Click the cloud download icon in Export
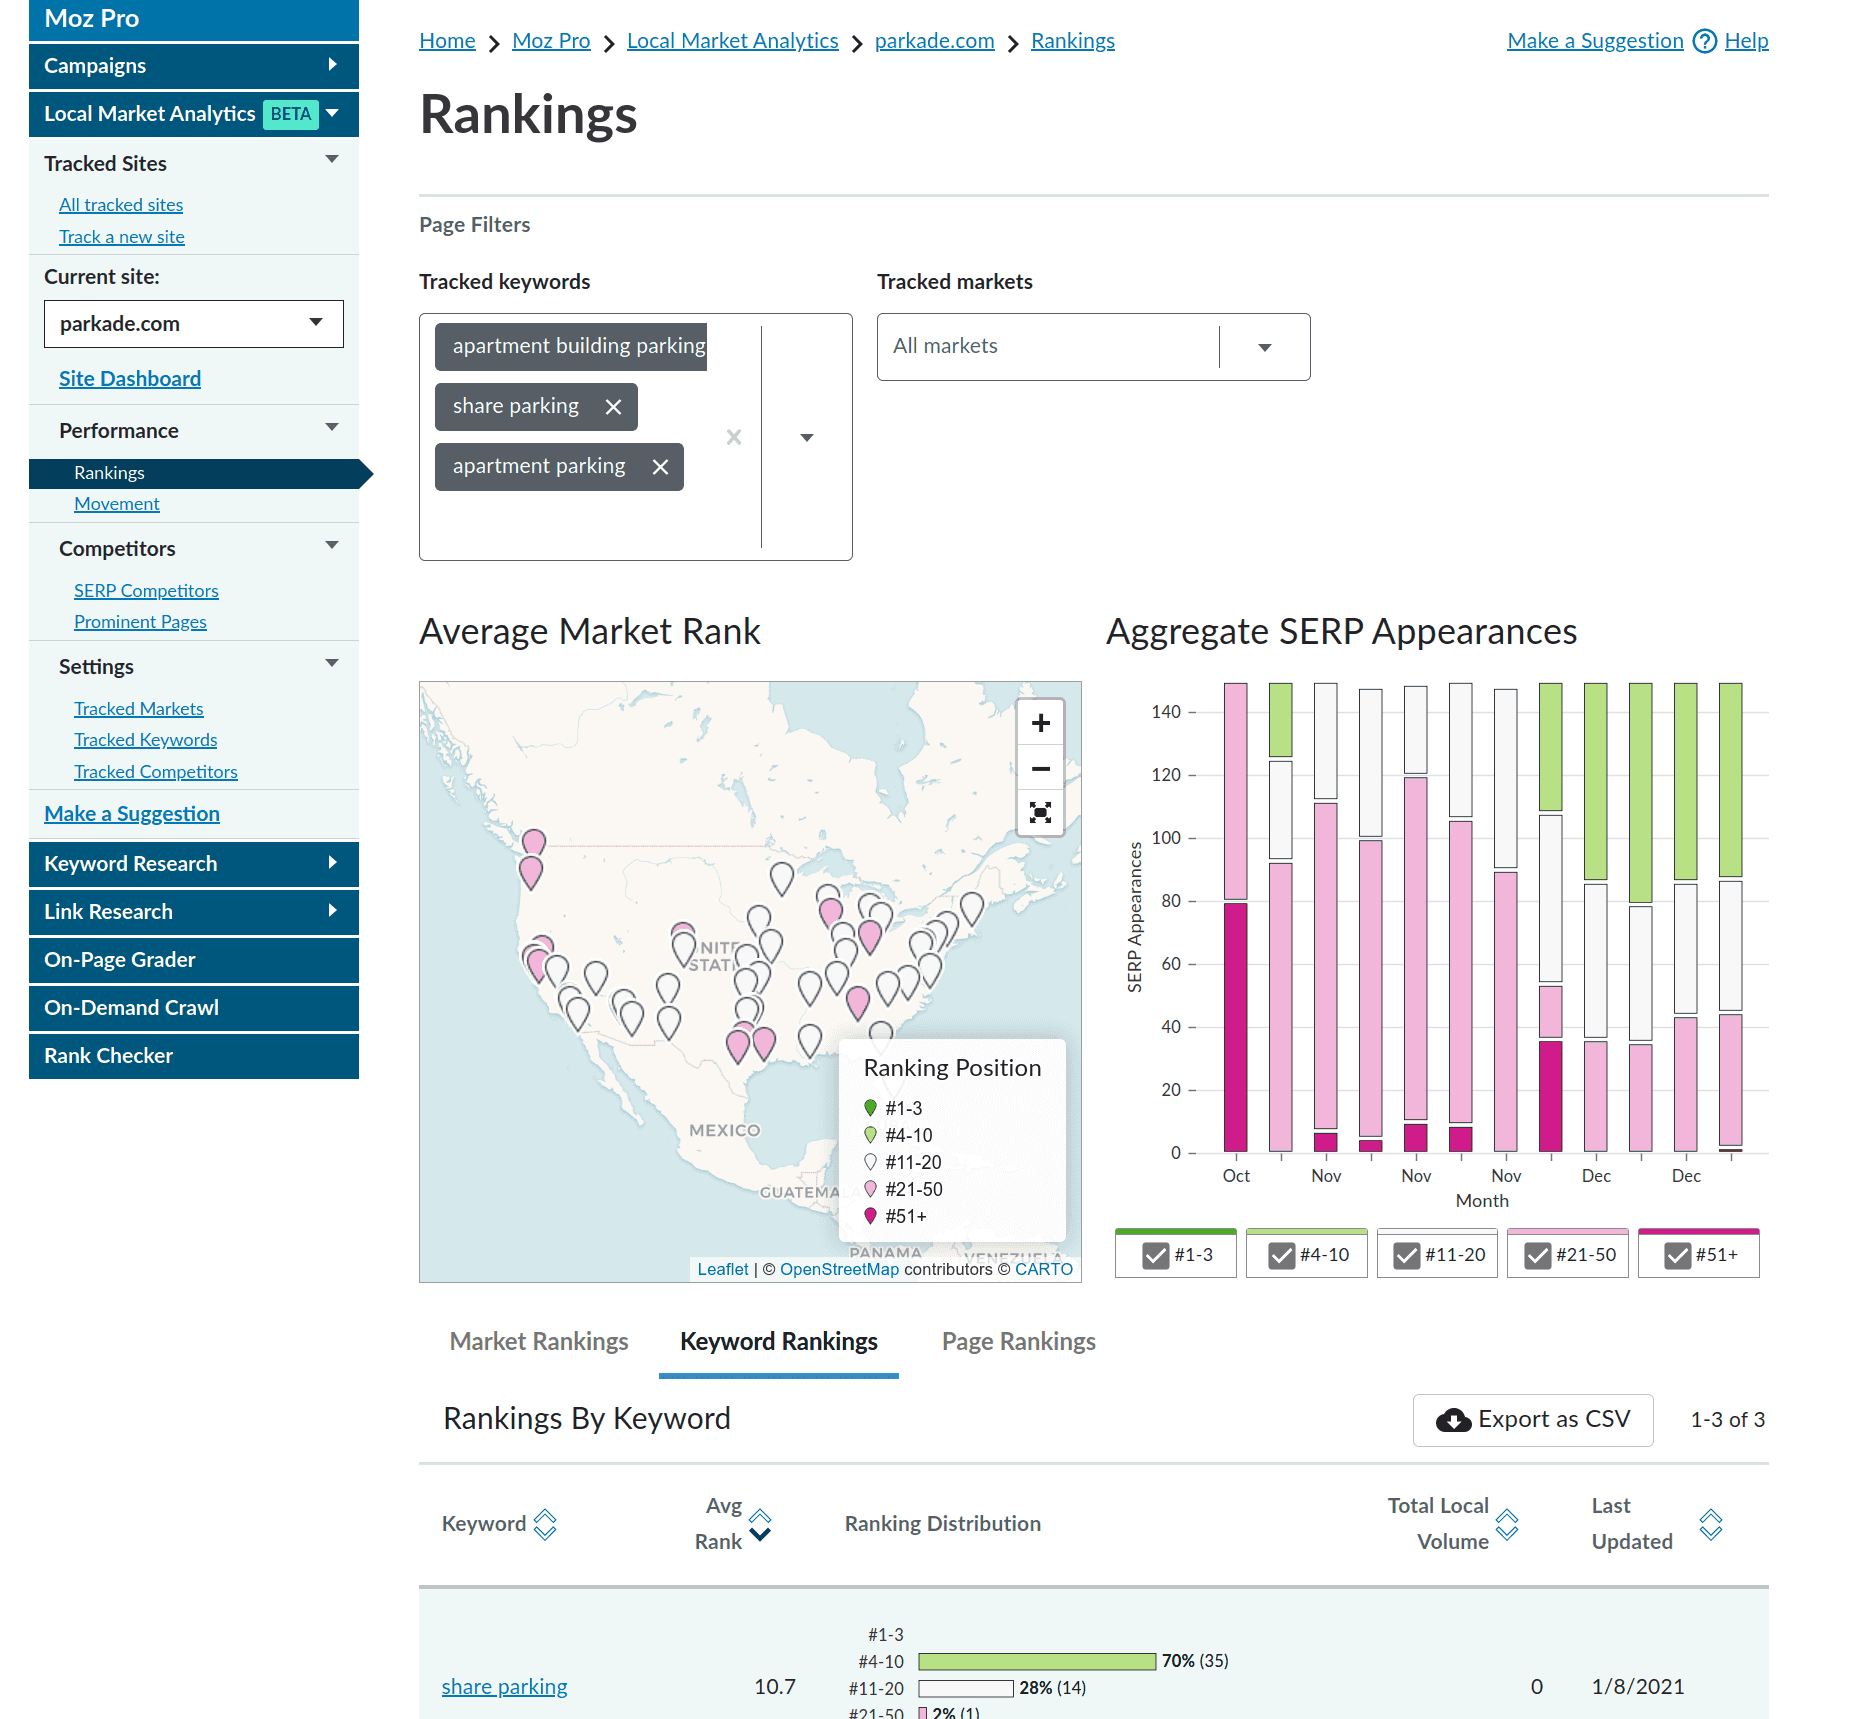Screen dimensions: 1852x1719 coord(1453,1420)
